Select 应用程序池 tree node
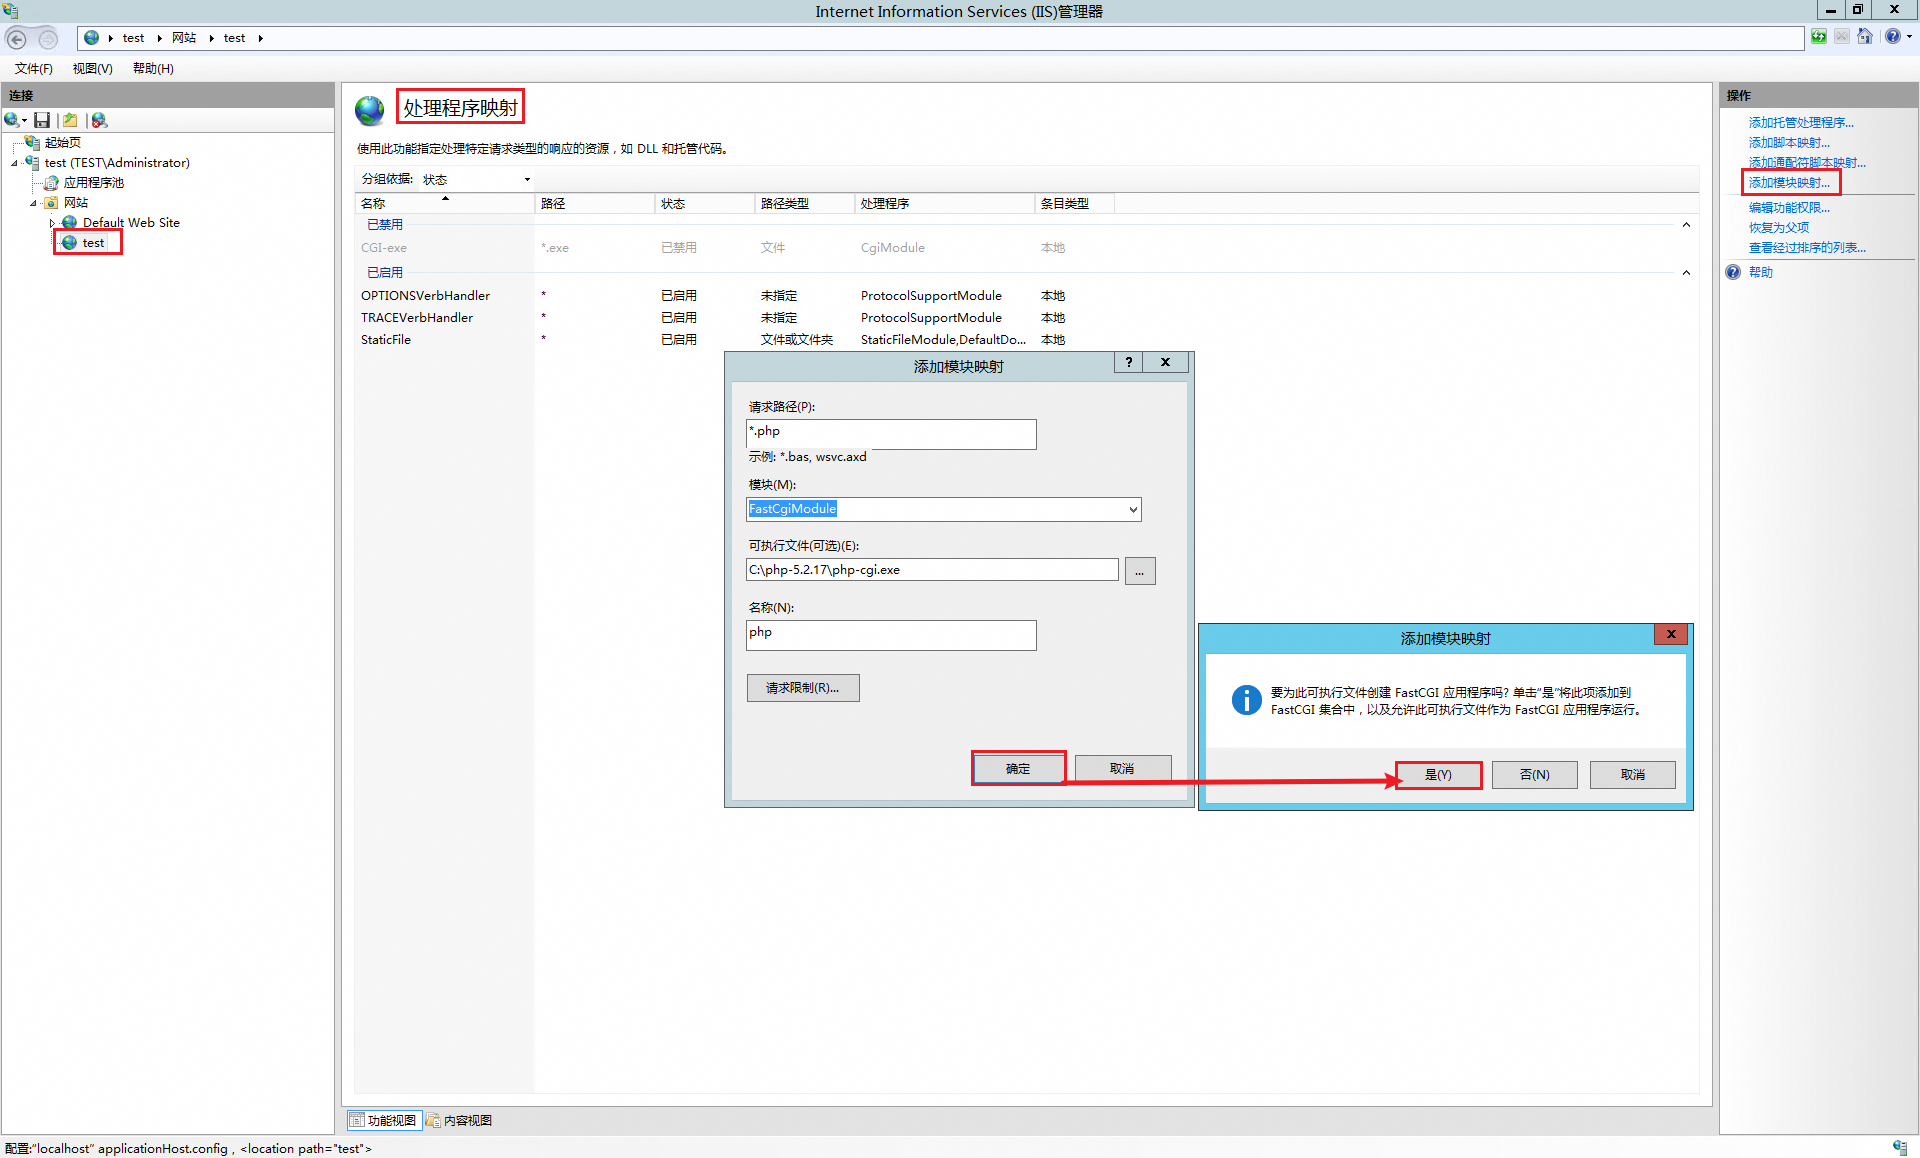 (94, 183)
